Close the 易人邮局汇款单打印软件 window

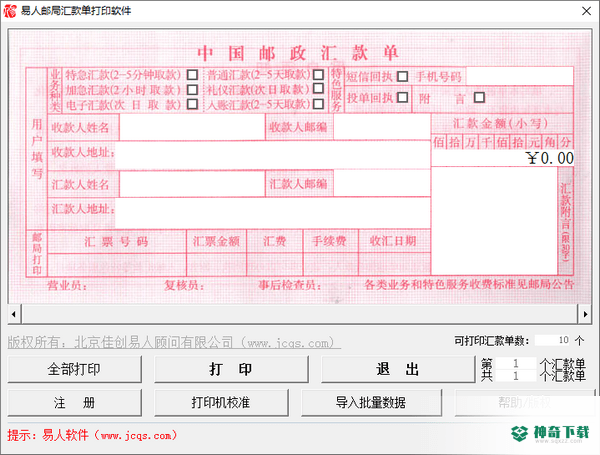tap(586, 11)
